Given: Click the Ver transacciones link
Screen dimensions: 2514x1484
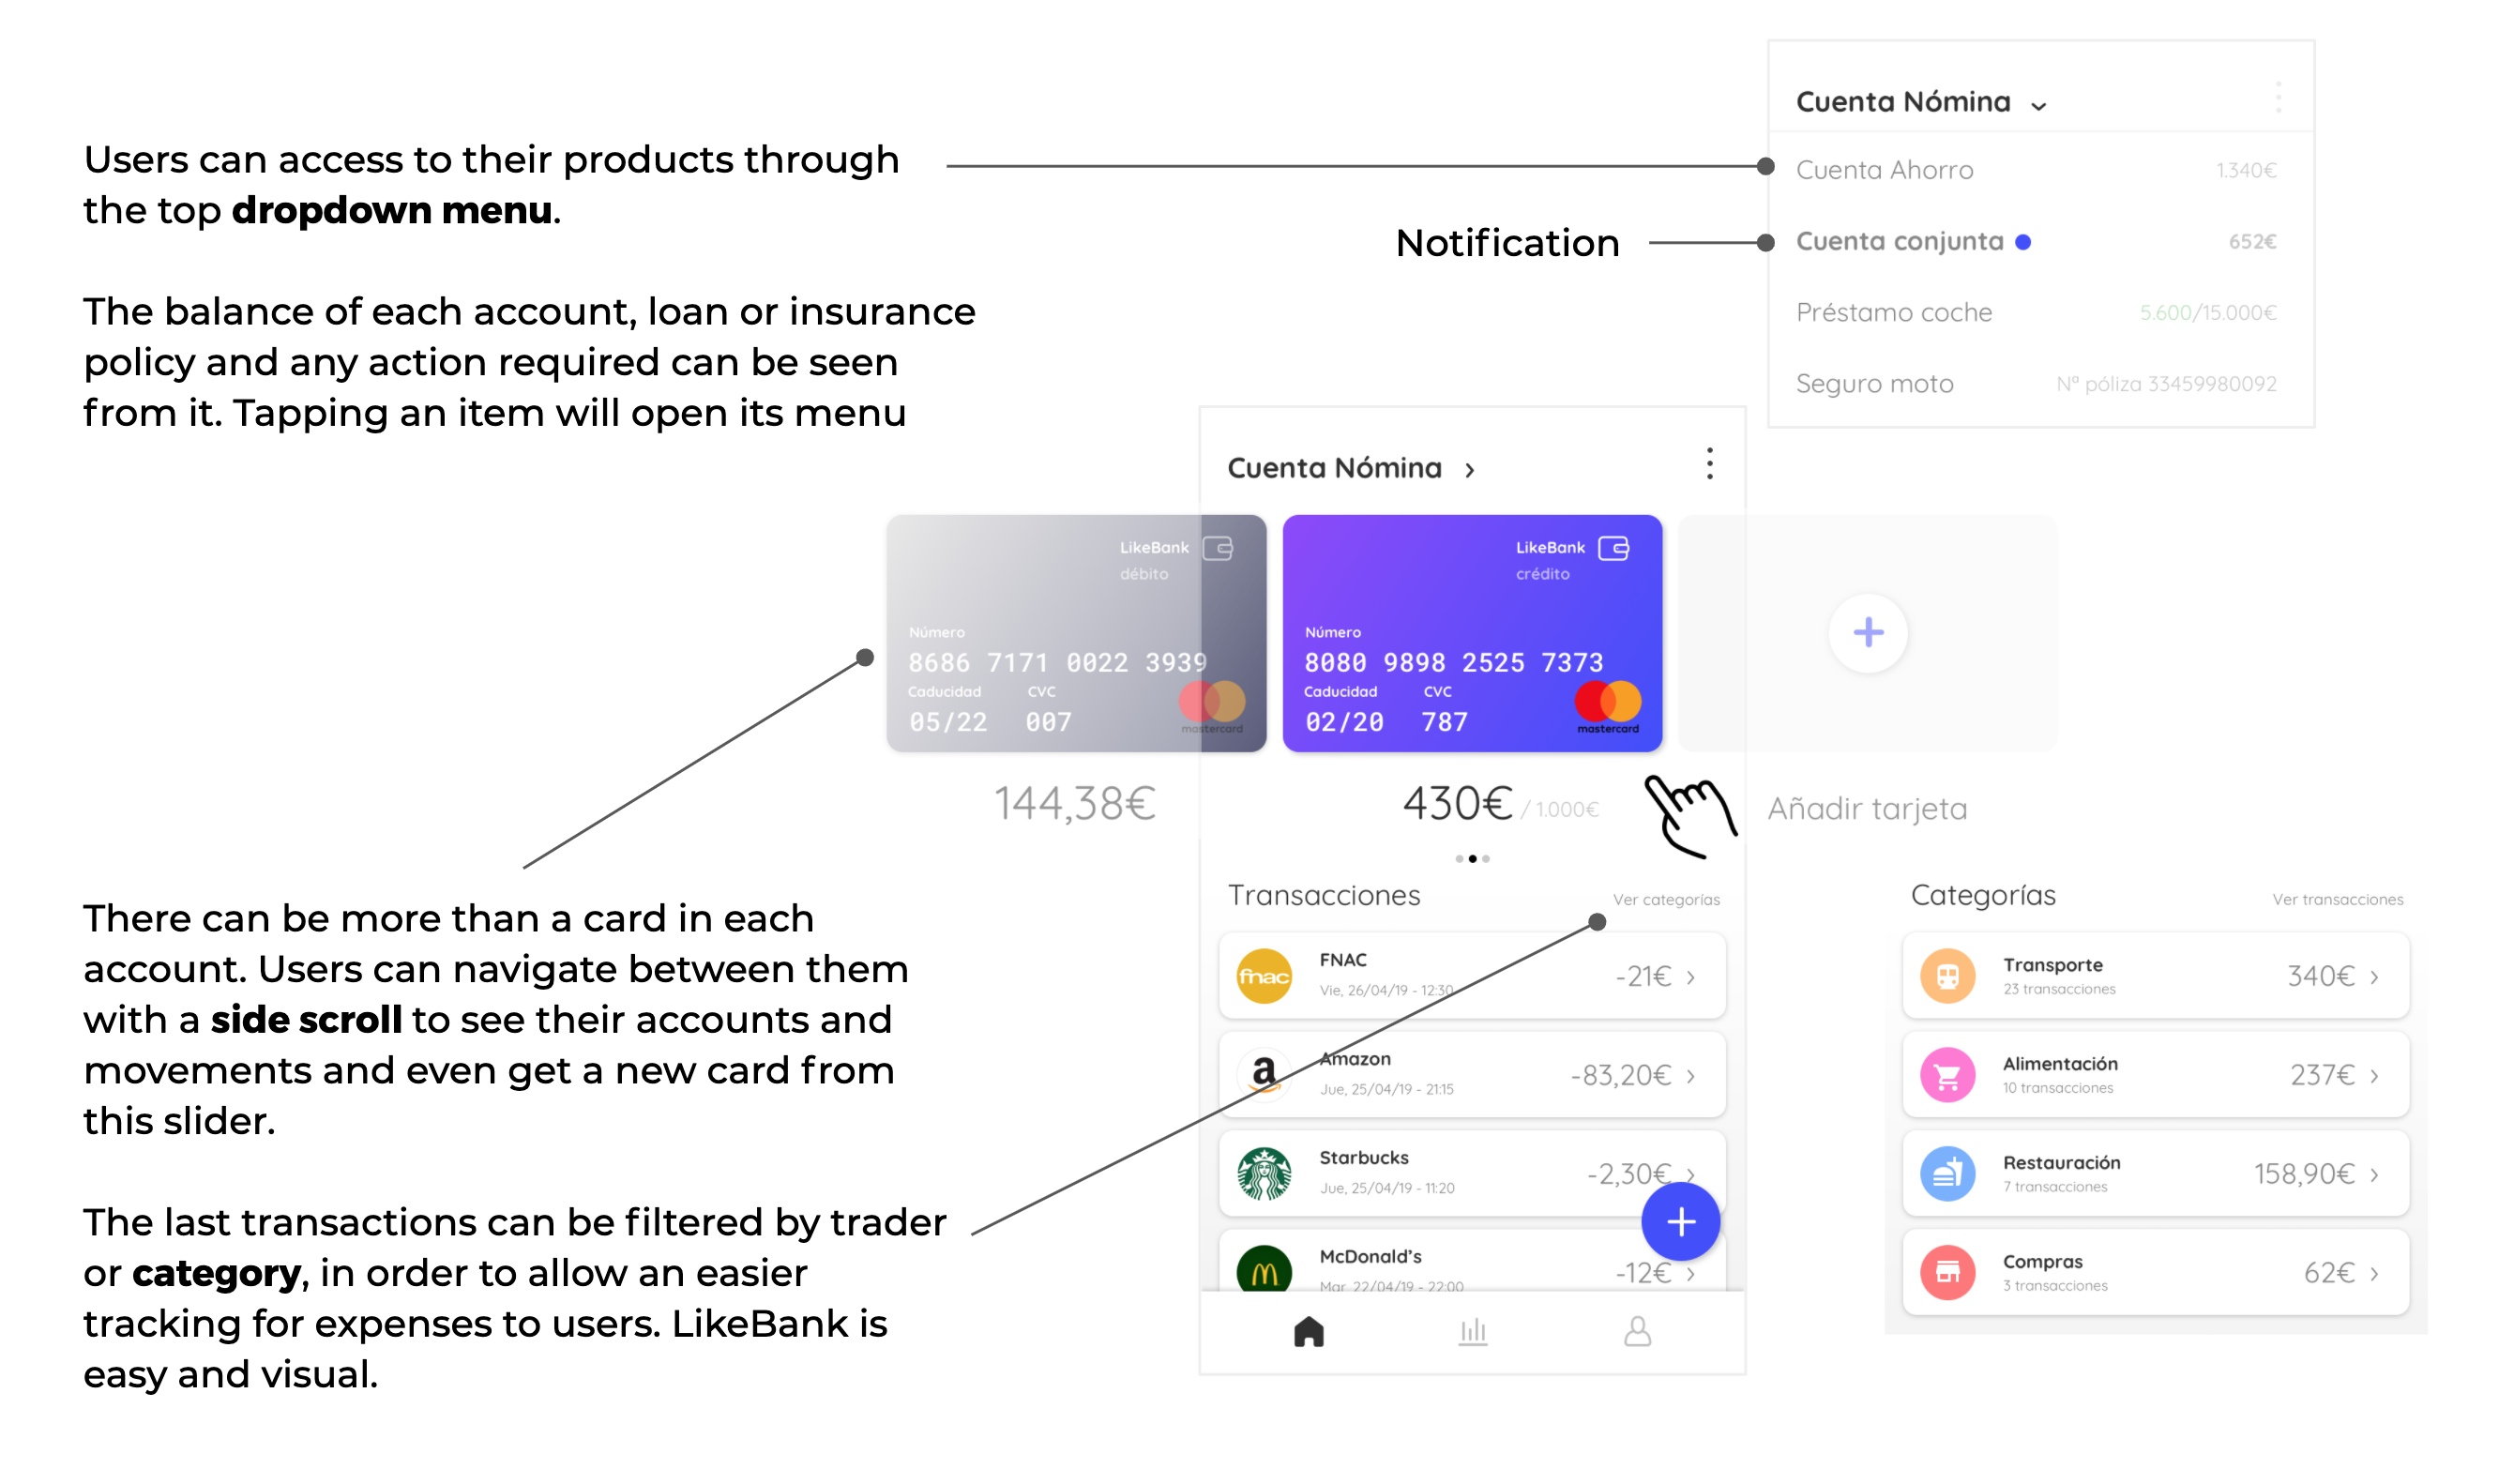Looking at the screenshot, I should click(x=2336, y=900).
